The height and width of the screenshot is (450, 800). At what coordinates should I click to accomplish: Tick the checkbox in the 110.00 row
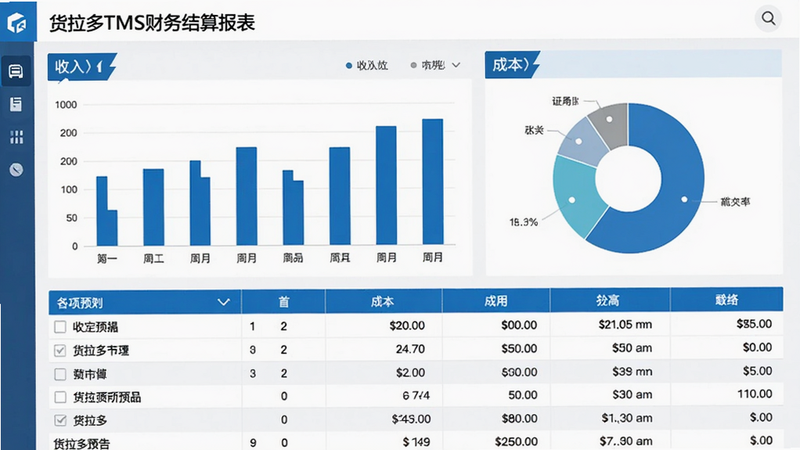point(60,397)
